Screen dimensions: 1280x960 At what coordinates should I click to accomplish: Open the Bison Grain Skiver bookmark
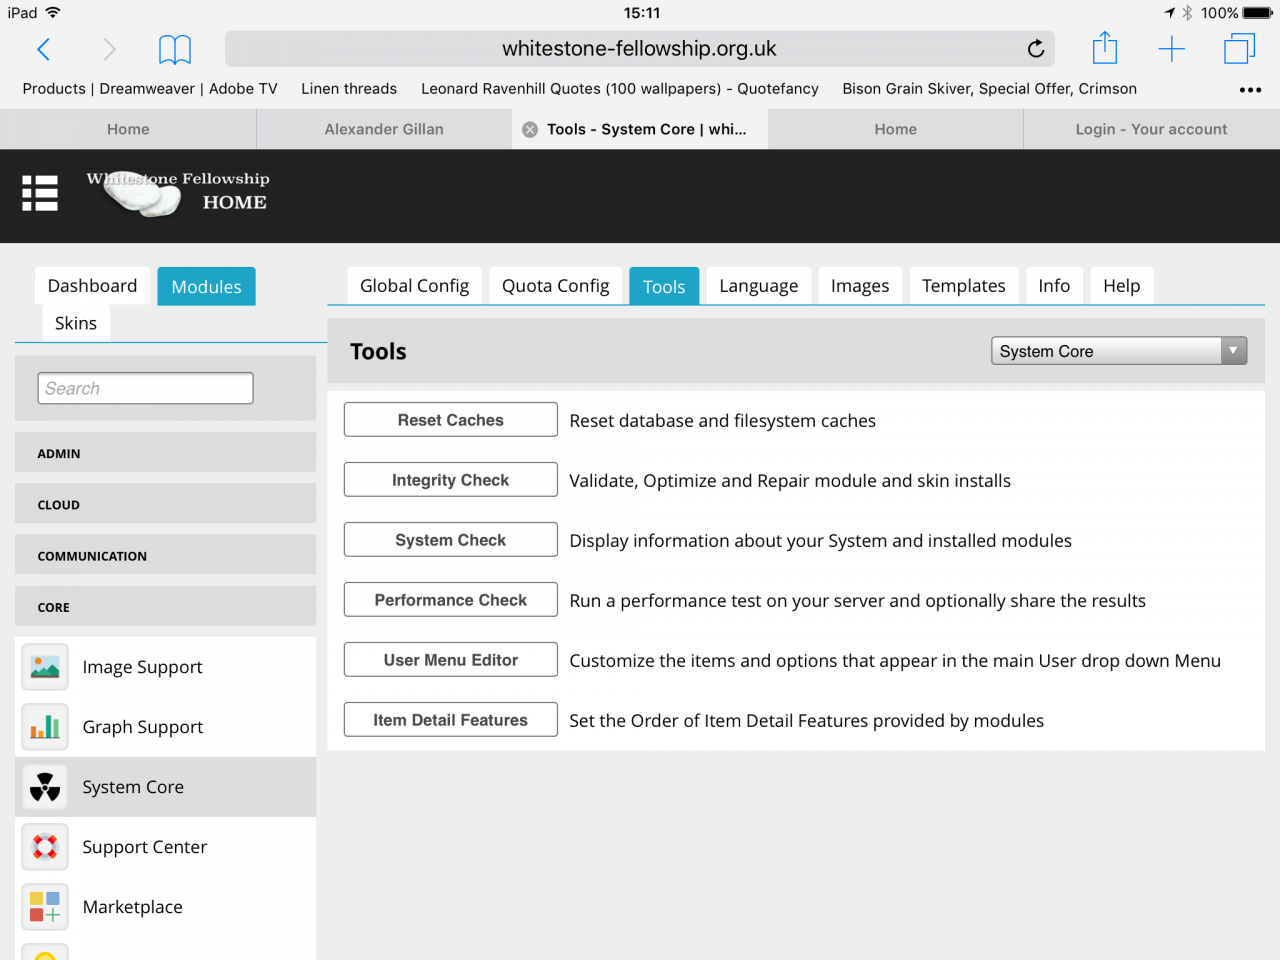coord(990,89)
